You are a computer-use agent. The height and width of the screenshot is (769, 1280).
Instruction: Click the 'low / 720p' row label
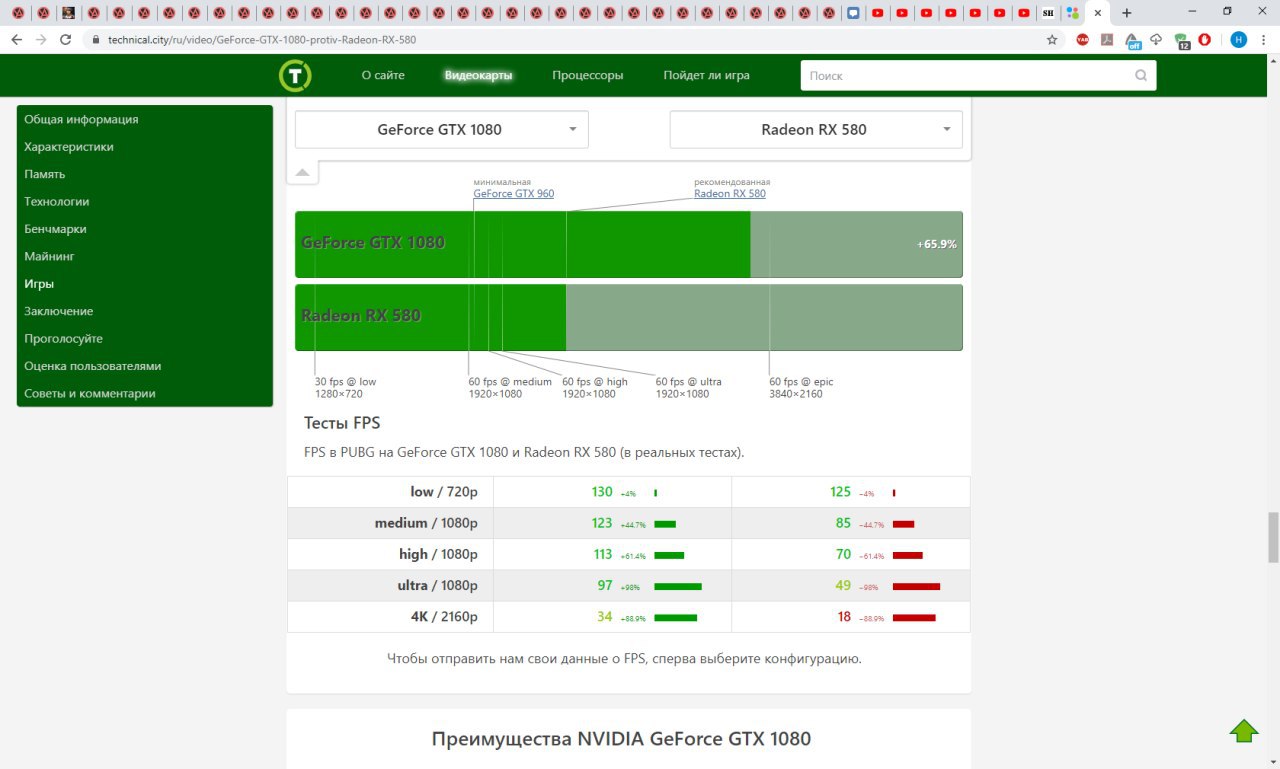tap(444, 492)
